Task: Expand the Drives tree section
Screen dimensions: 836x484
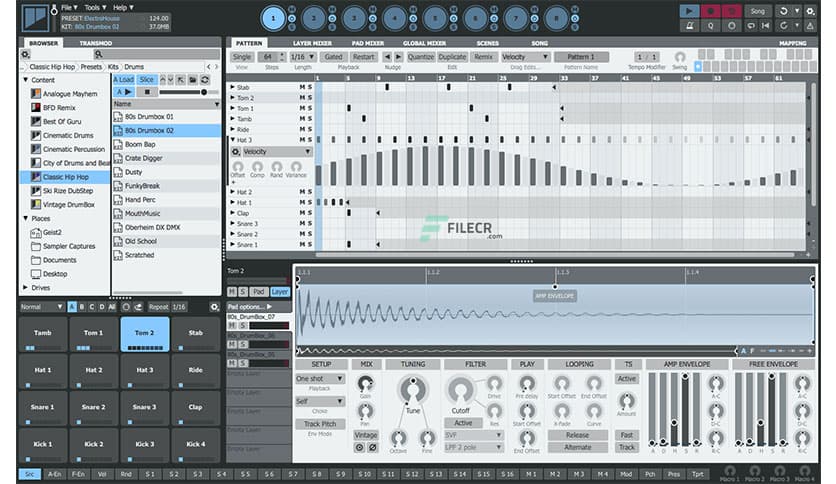Action: click(25, 288)
